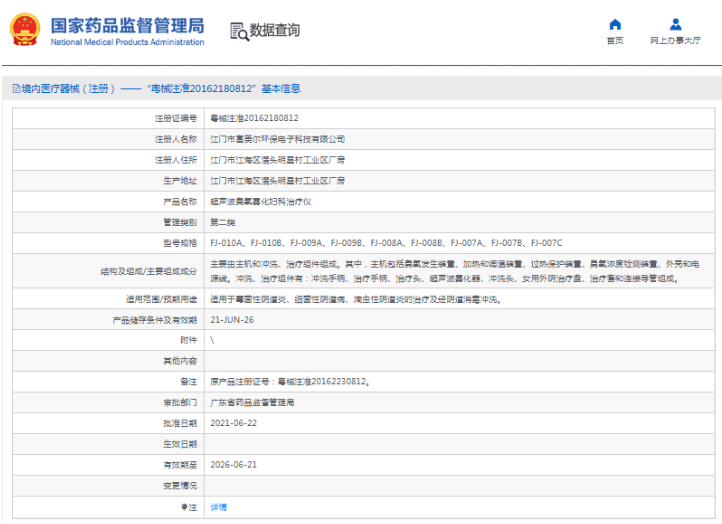The height and width of the screenshot is (524, 722).
Task: Click 产品名称 row label
Action: [180, 202]
